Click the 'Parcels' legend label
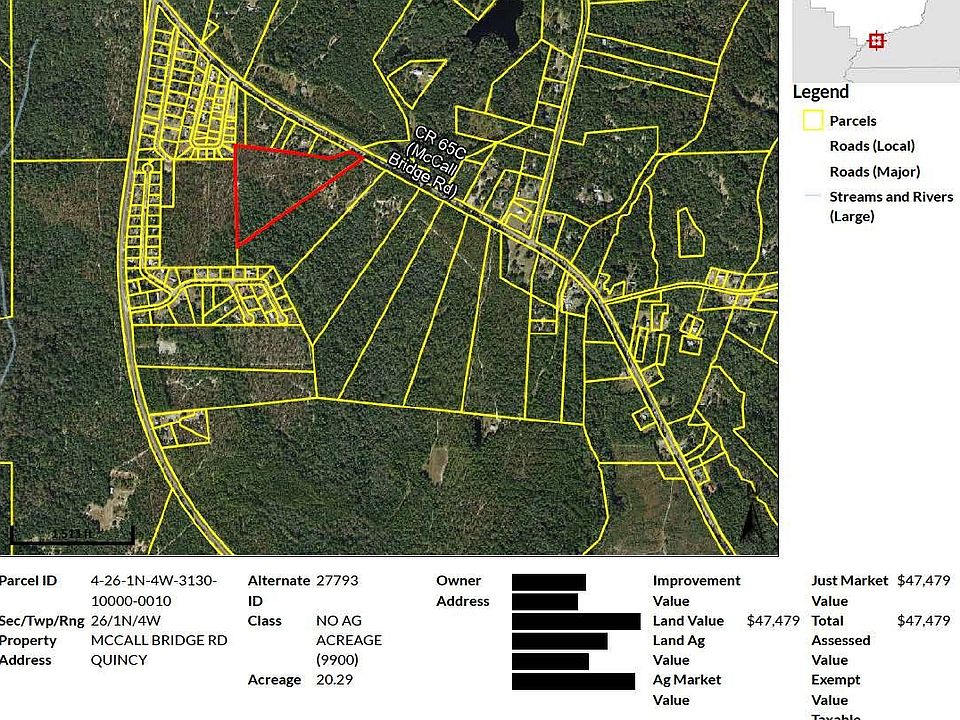This screenshot has width=960, height=720. tap(853, 121)
